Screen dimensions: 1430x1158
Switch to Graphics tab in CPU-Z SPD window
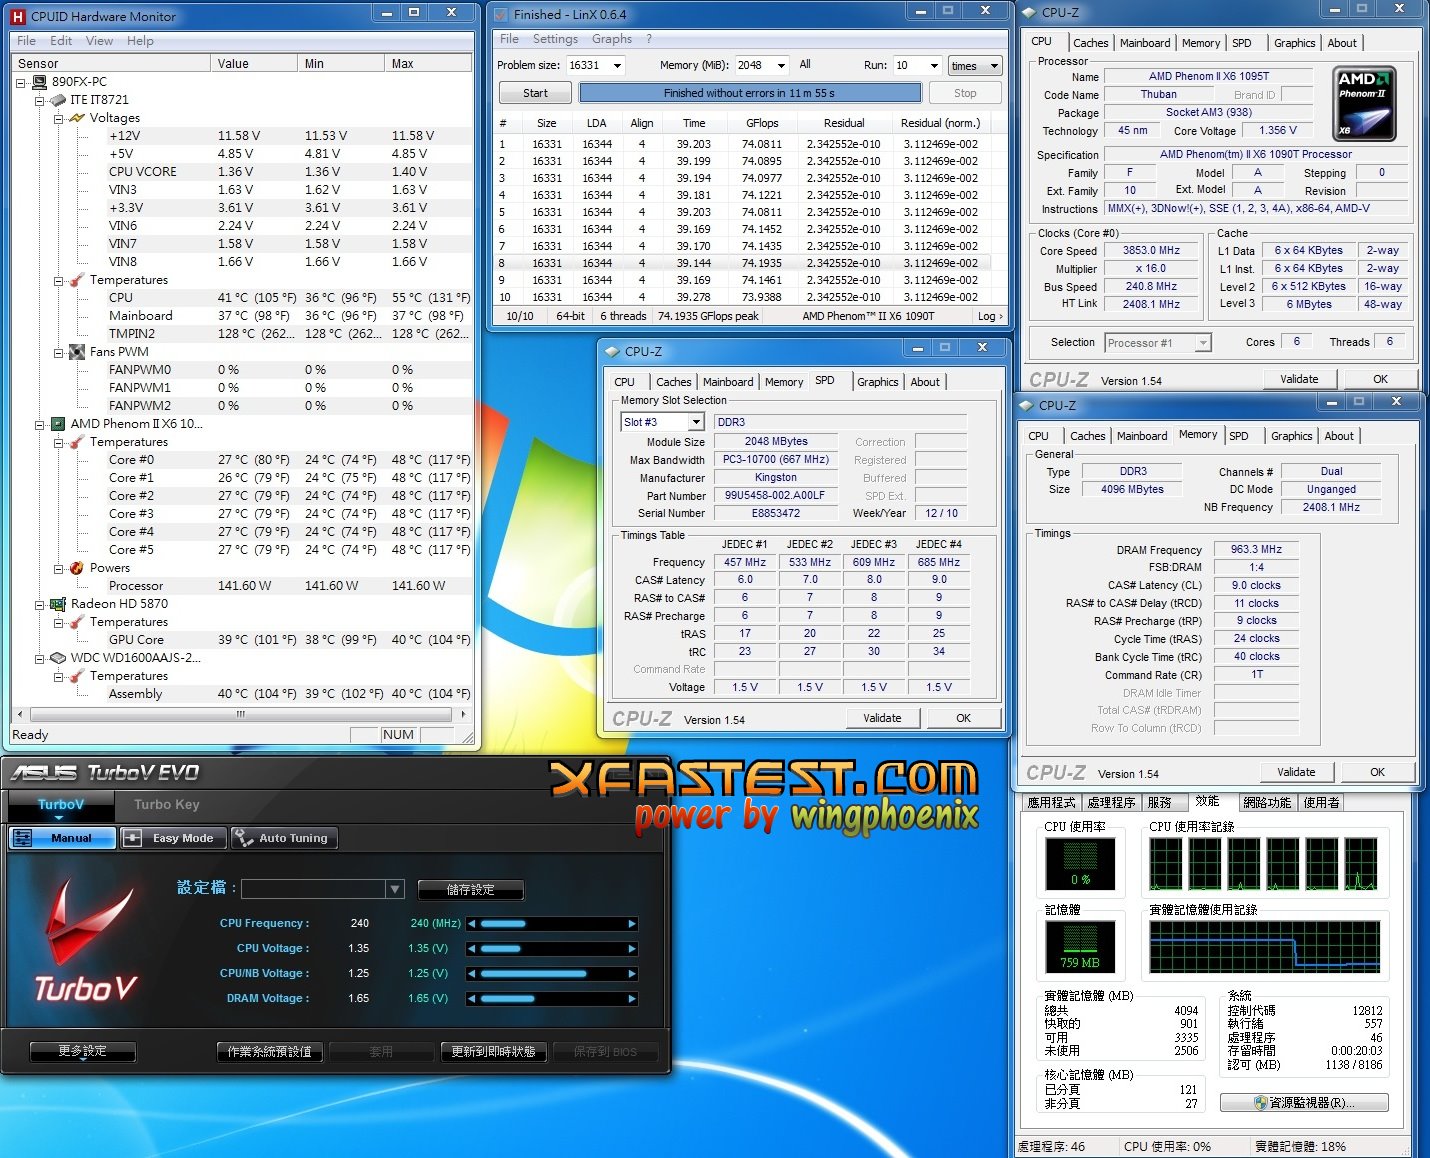coord(878,382)
